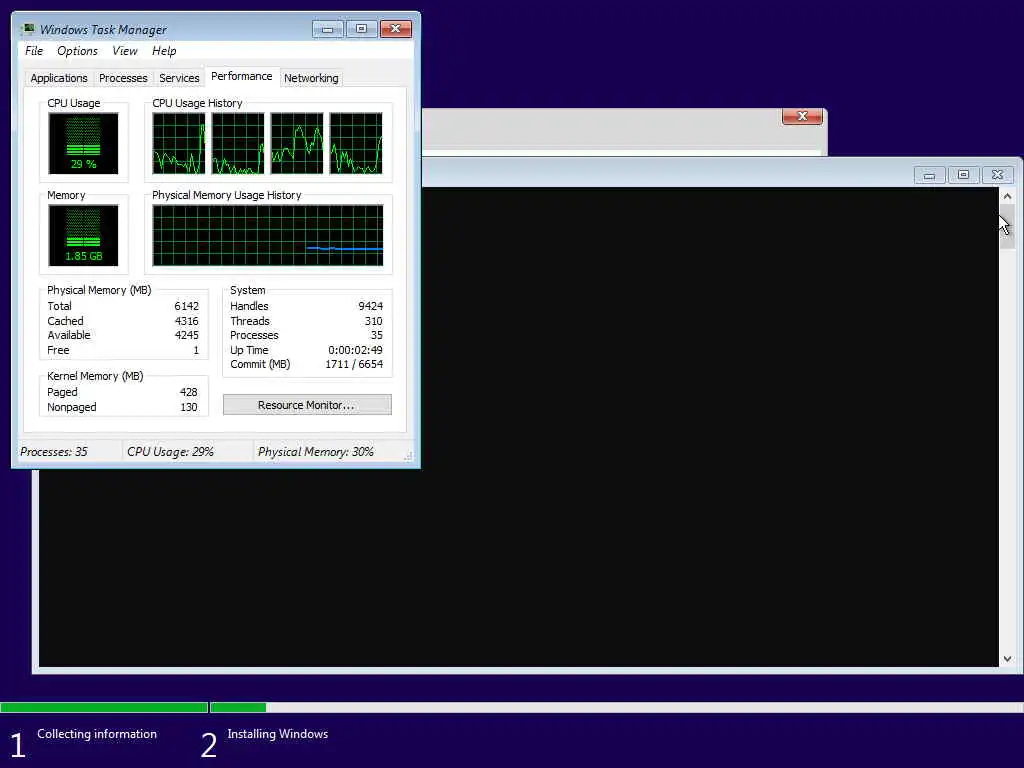Click the Available memory value 4245
Viewport: 1024px width, 768px height.
186,336
